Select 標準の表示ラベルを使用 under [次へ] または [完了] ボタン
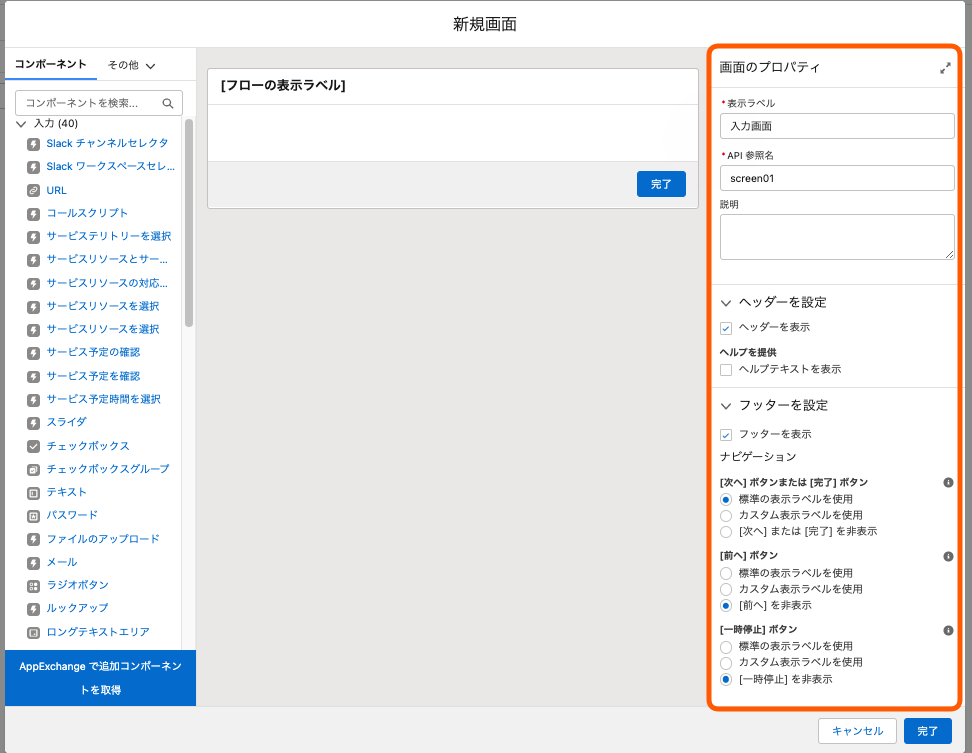This screenshot has width=972, height=753. tap(726, 500)
